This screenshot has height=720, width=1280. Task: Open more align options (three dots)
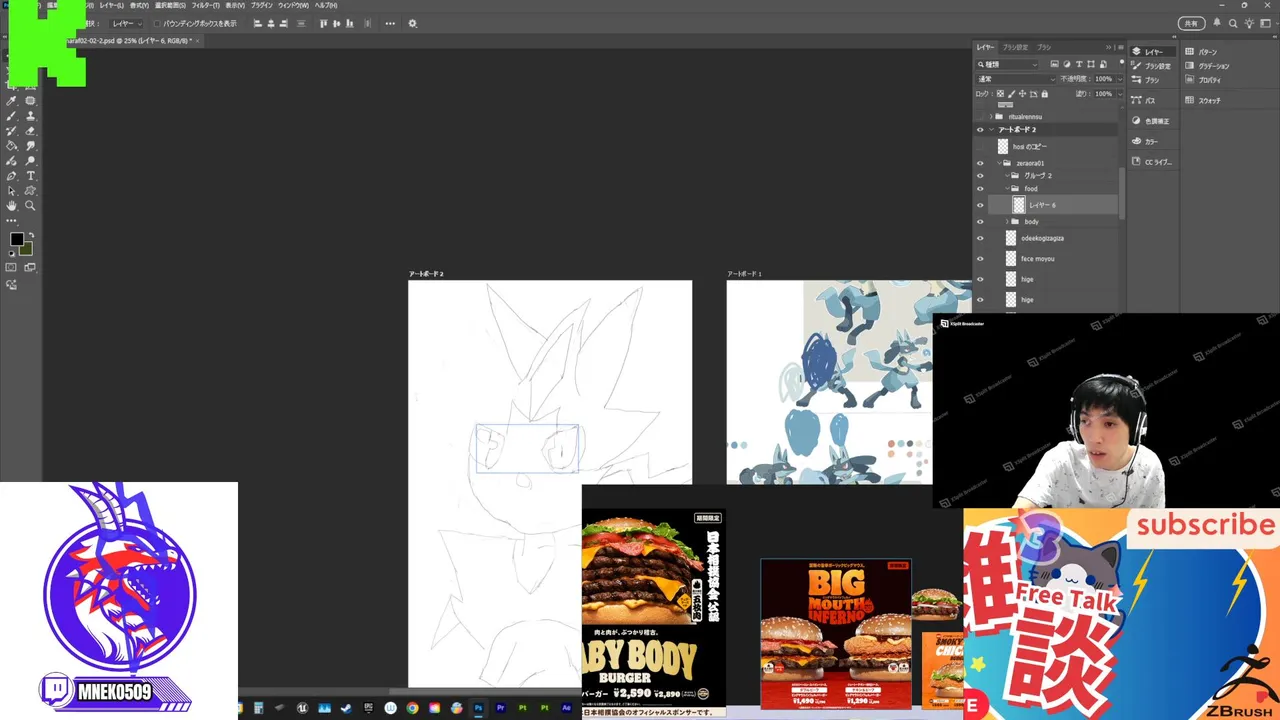coord(389,23)
